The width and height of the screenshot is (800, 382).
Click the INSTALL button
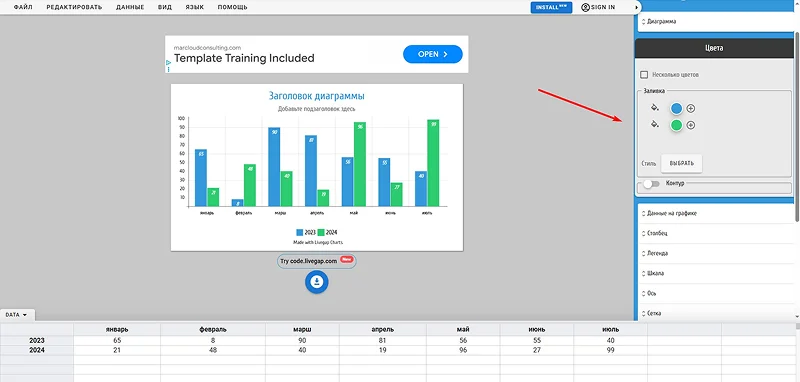coord(551,7)
